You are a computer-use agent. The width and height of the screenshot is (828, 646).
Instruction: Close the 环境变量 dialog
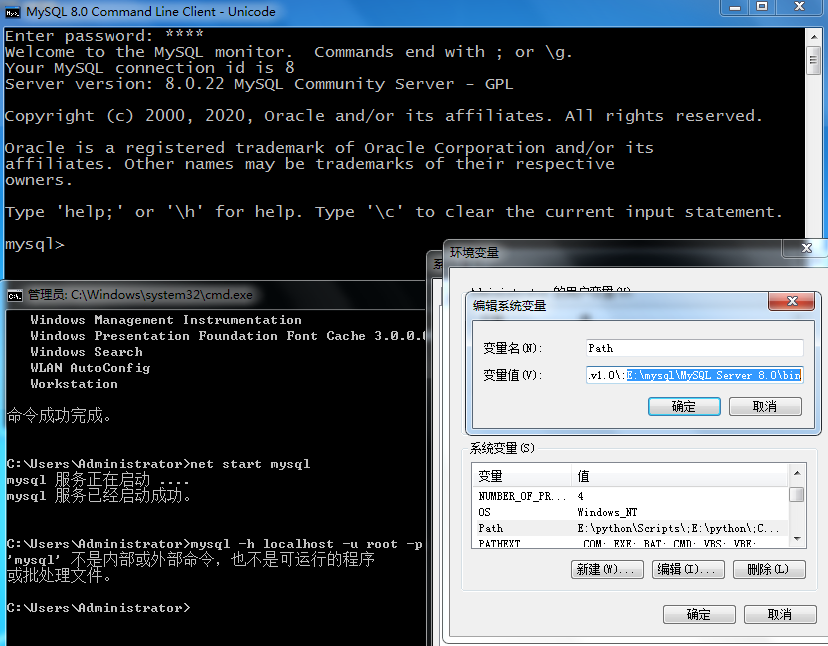click(806, 248)
